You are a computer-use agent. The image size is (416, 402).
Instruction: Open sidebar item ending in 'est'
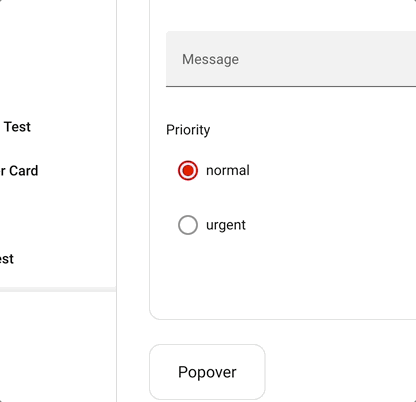tap(7, 259)
